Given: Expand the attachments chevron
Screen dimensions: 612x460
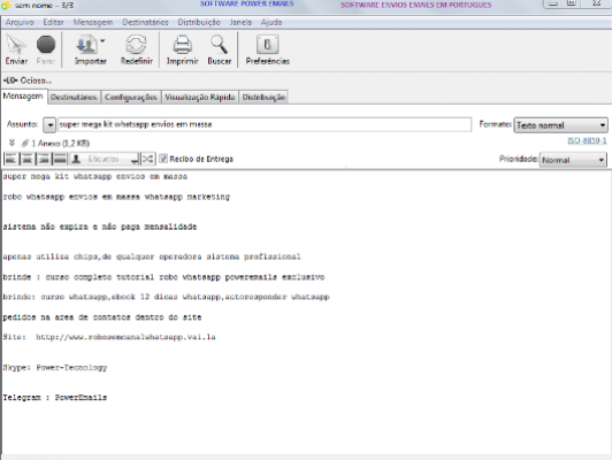Looking at the screenshot, I should (x=12, y=143).
